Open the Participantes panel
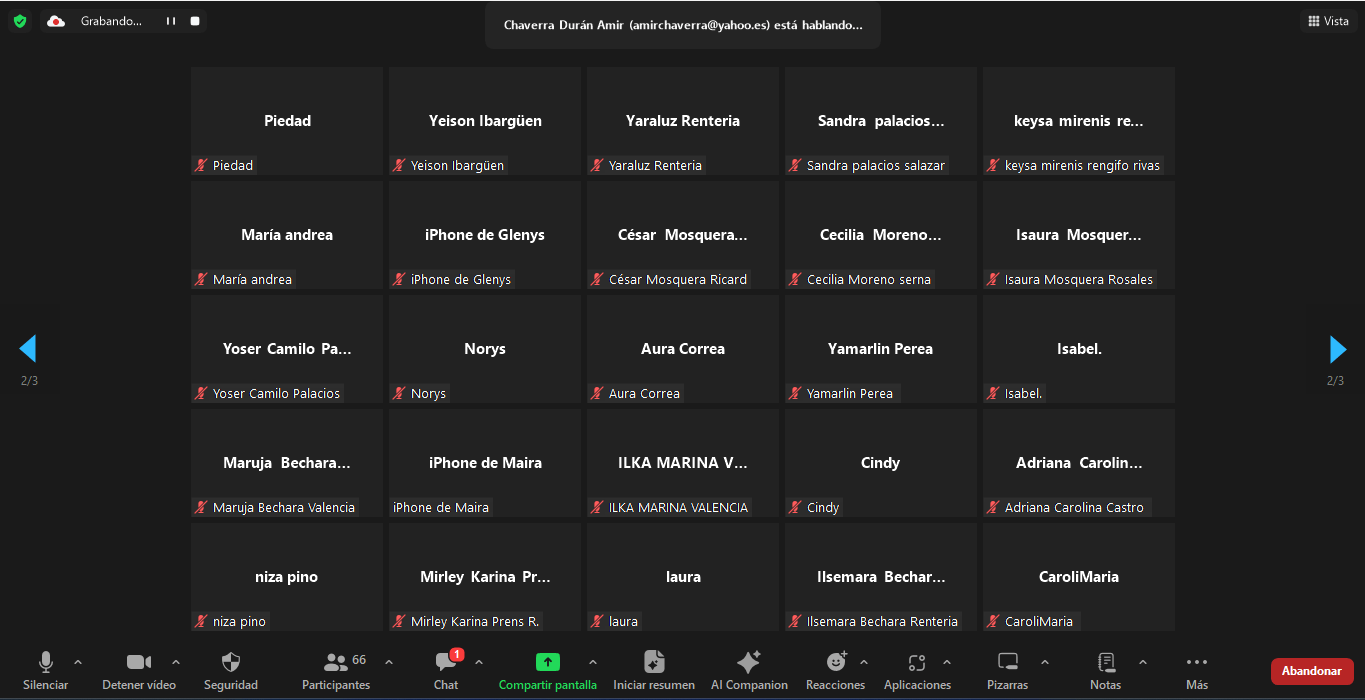 point(336,663)
